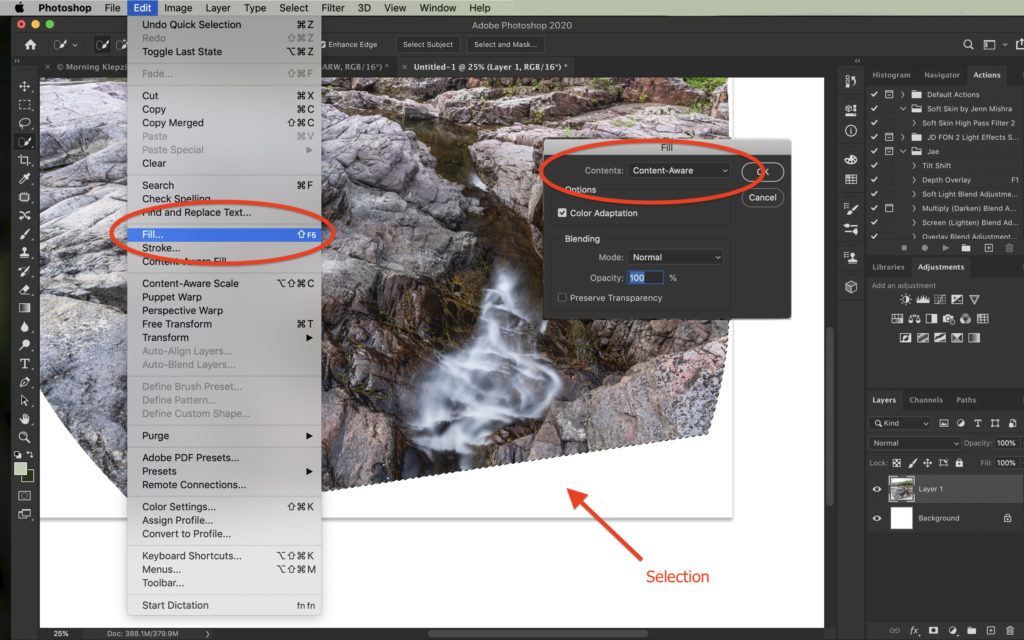This screenshot has width=1024, height=640.
Task: Click the foreground color swatch
Action: pyautogui.click(x=21, y=469)
